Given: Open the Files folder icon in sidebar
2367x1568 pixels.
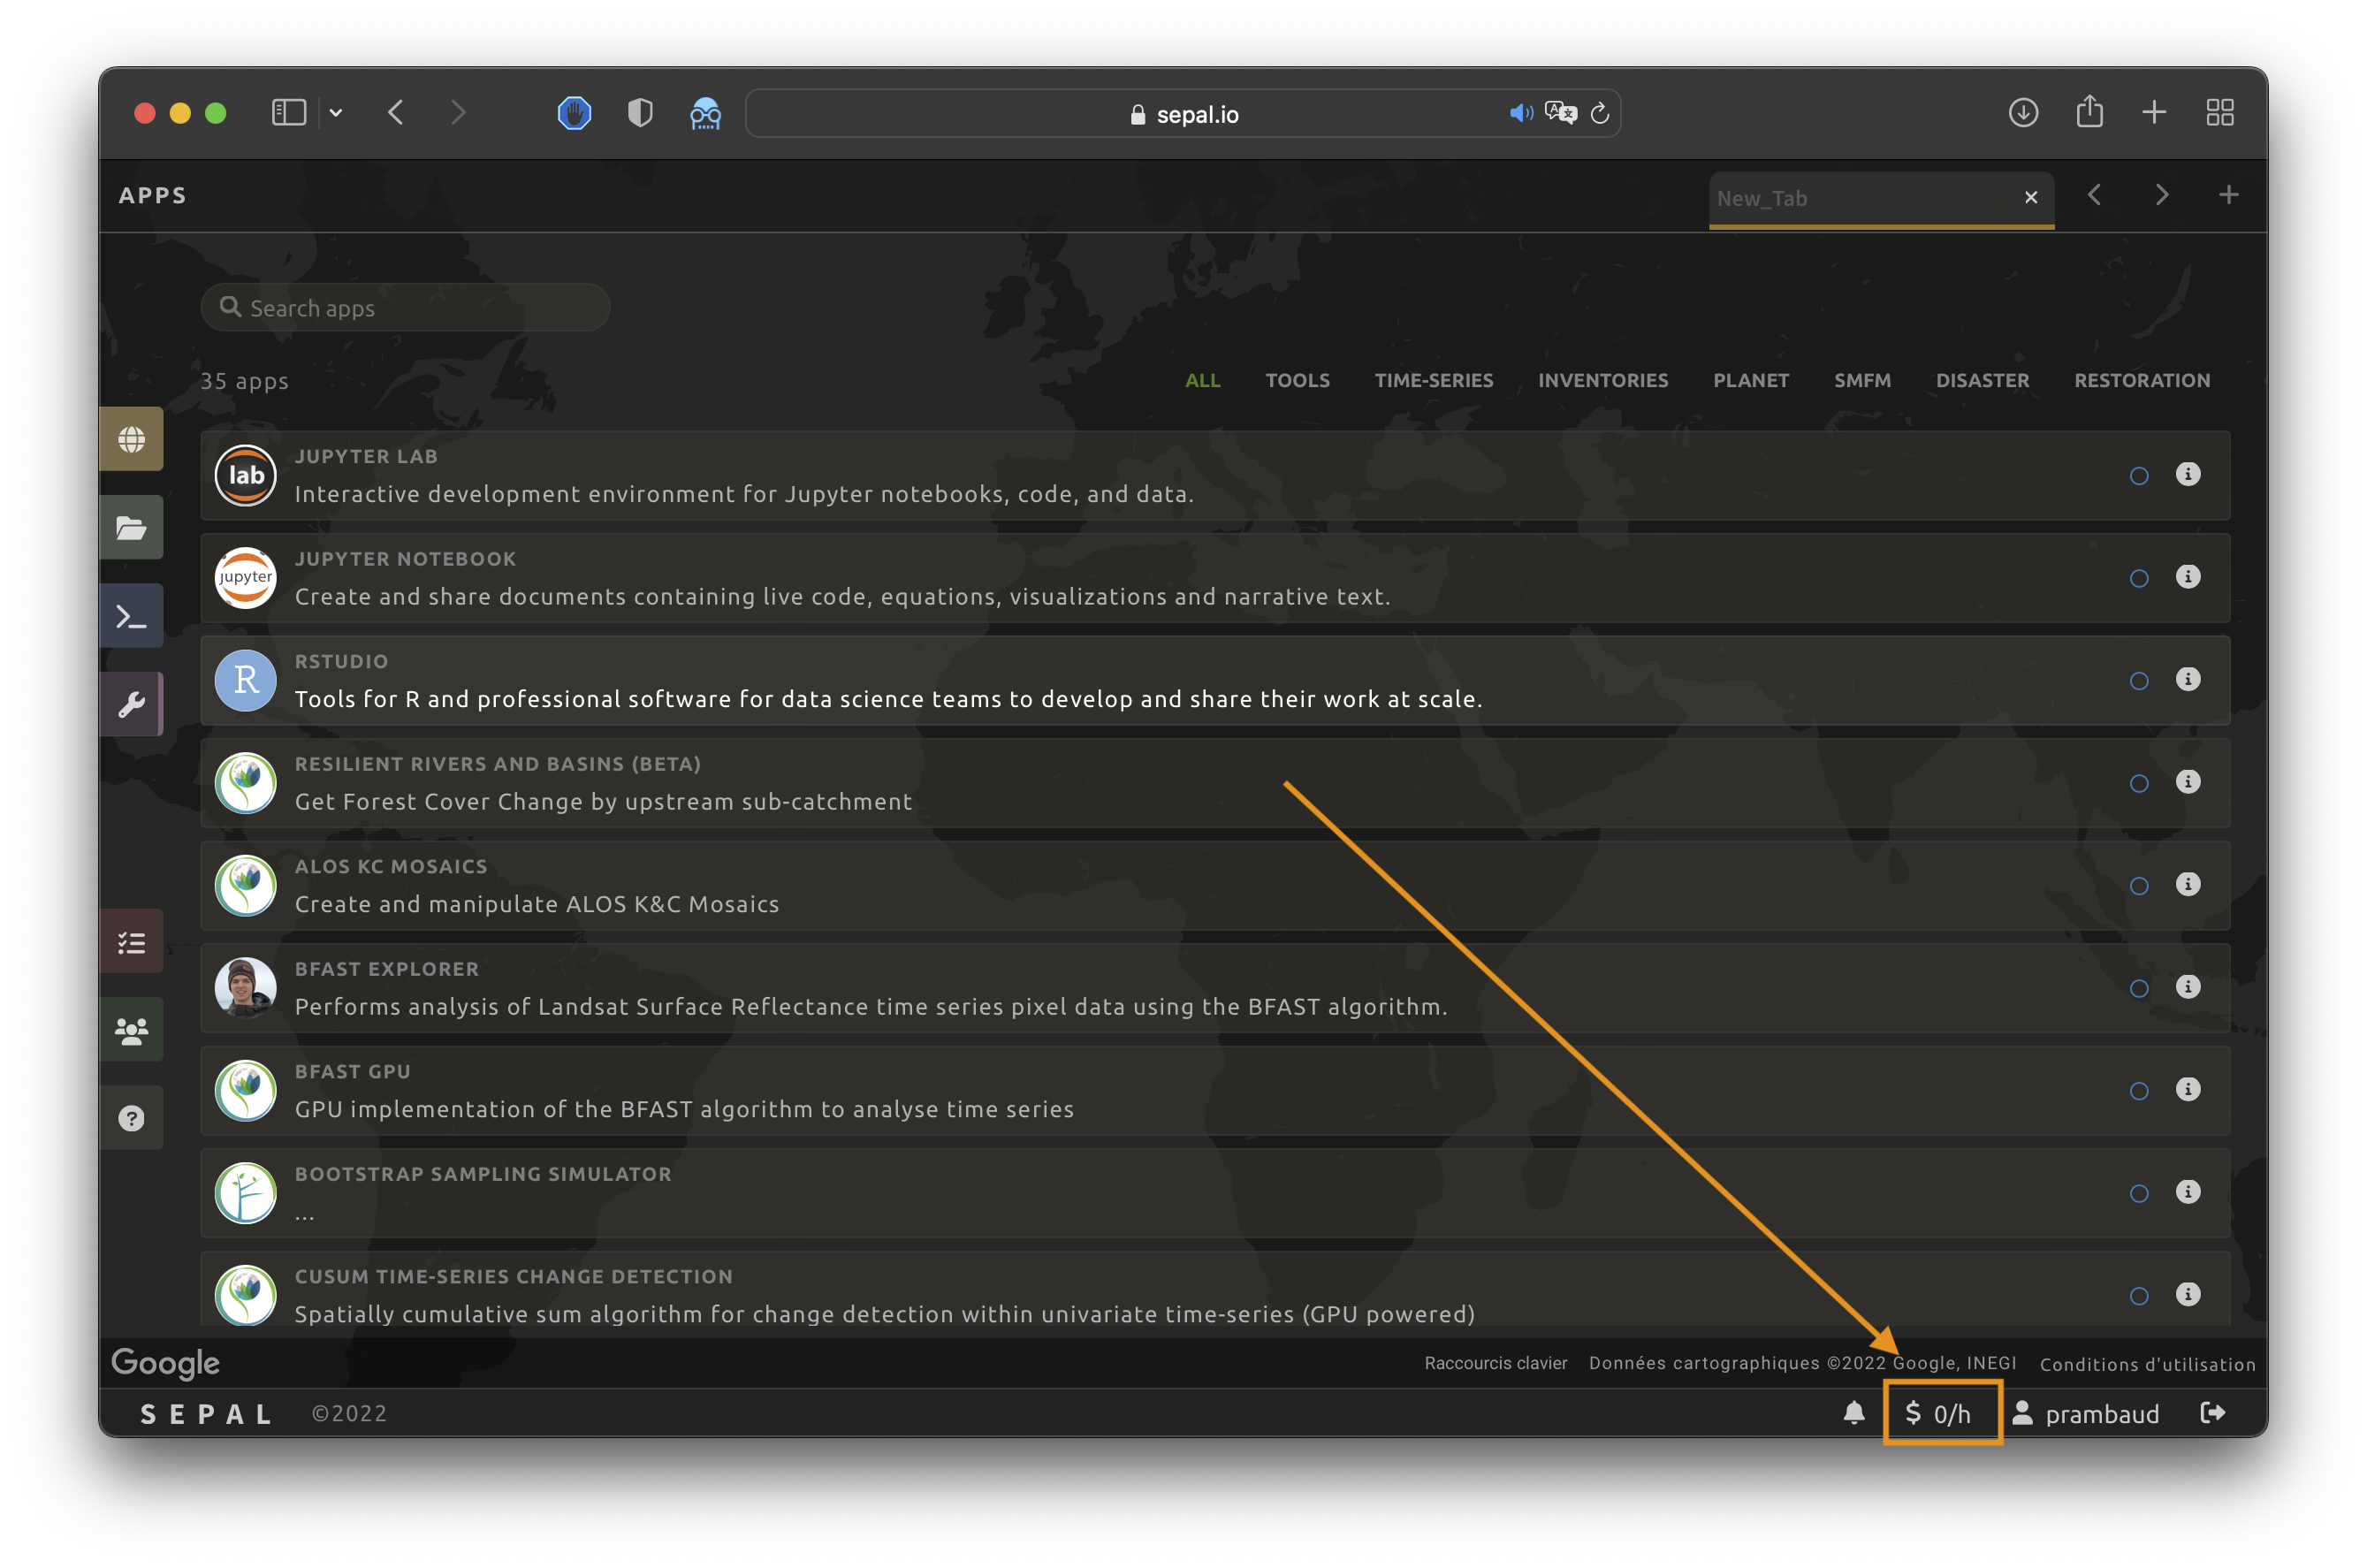Looking at the screenshot, I should (131, 528).
